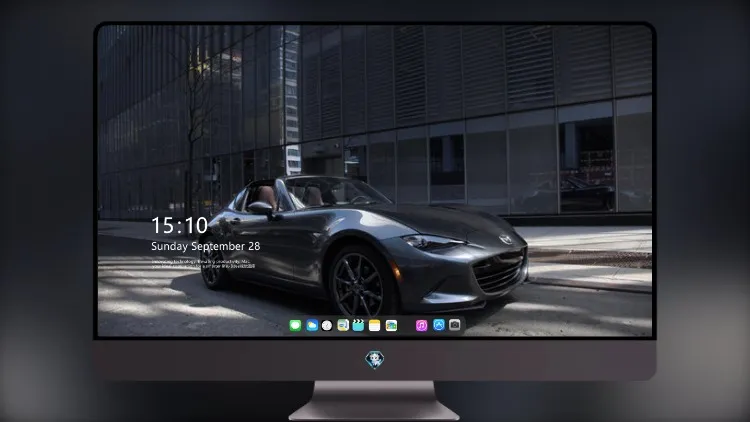Open the Wallet cards icon in dock
The height and width of the screenshot is (422, 750).
(x=391, y=325)
